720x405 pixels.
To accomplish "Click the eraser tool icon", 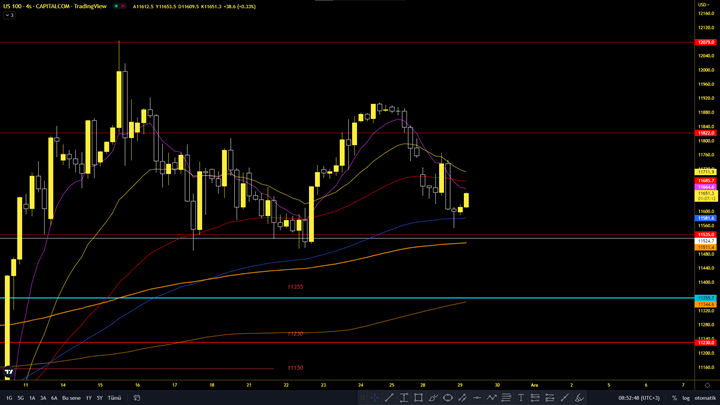I will (x=579, y=398).
